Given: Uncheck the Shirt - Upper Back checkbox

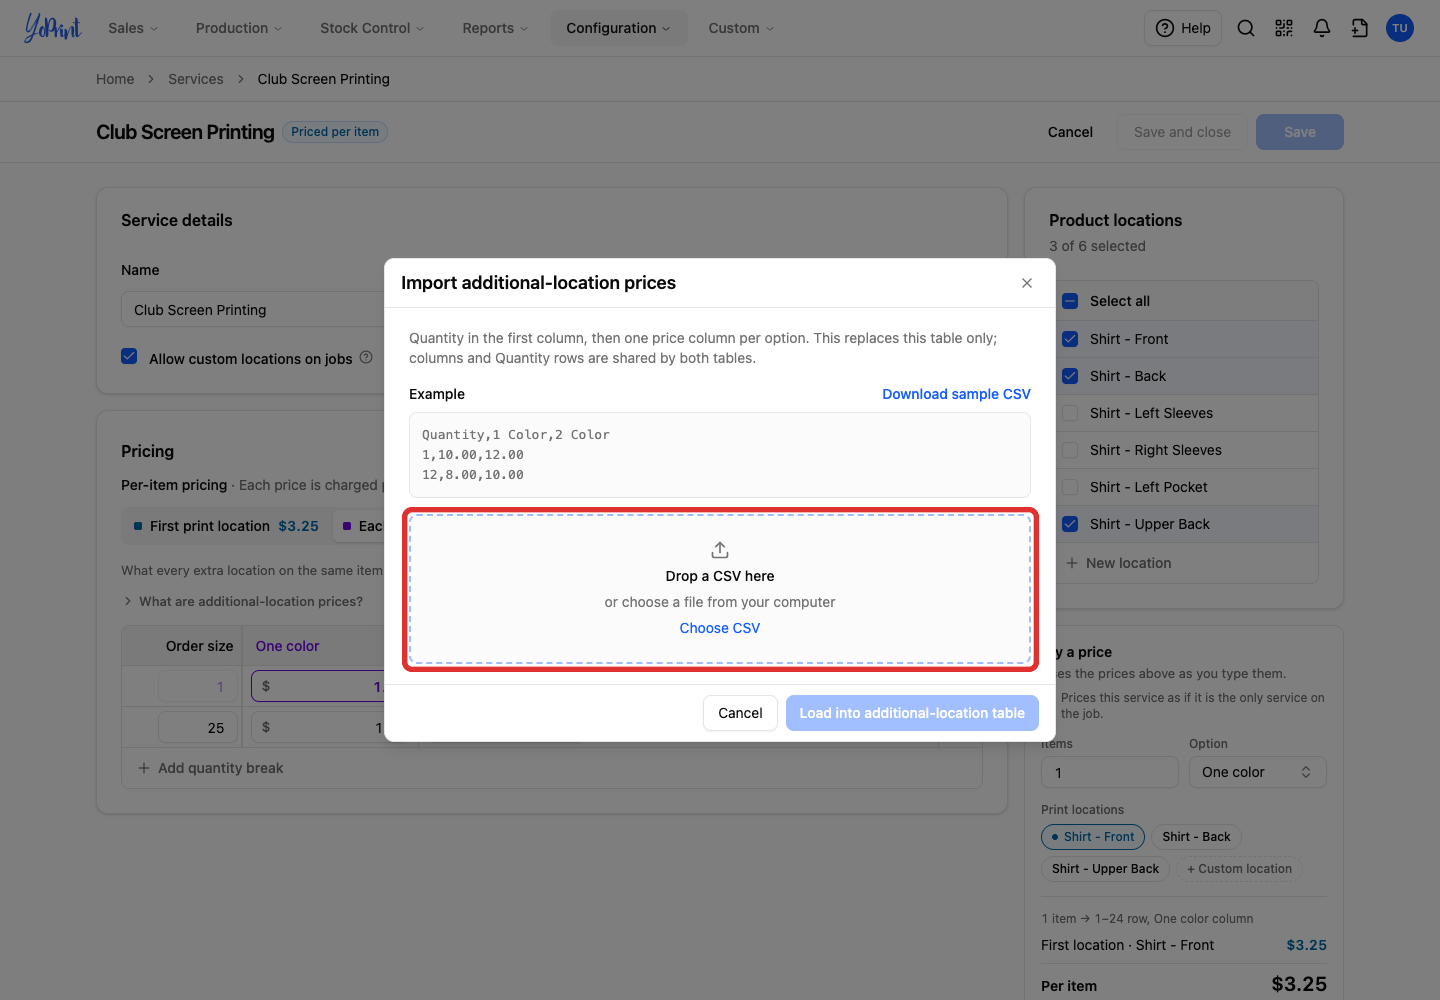Looking at the screenshot, I should 1070,524.
